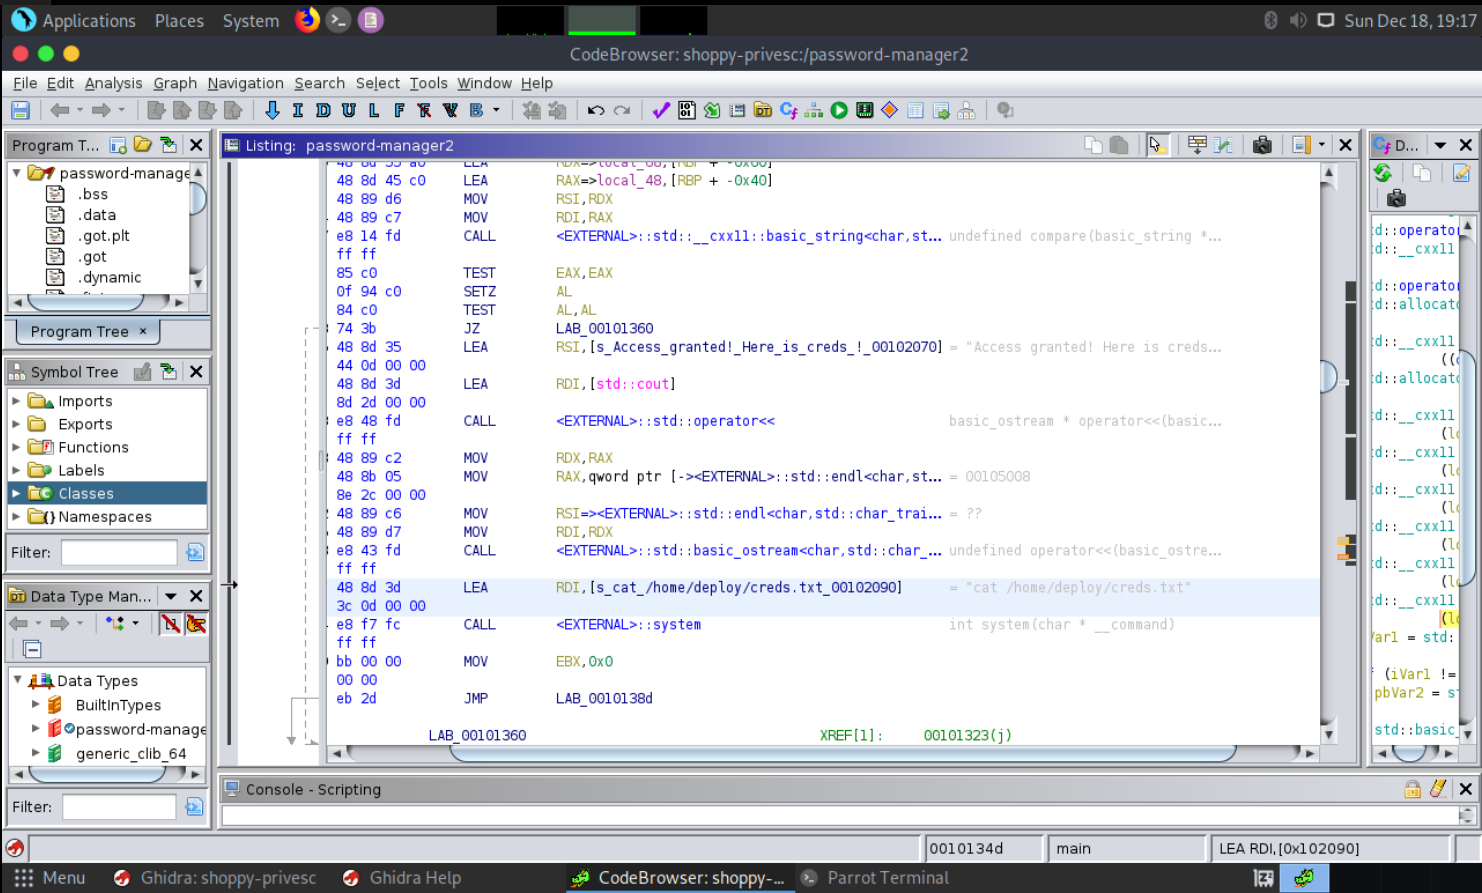Click the Undo arrow in toolbar
The height and width of the screenshot is (893, 1482).
[596, 110]
